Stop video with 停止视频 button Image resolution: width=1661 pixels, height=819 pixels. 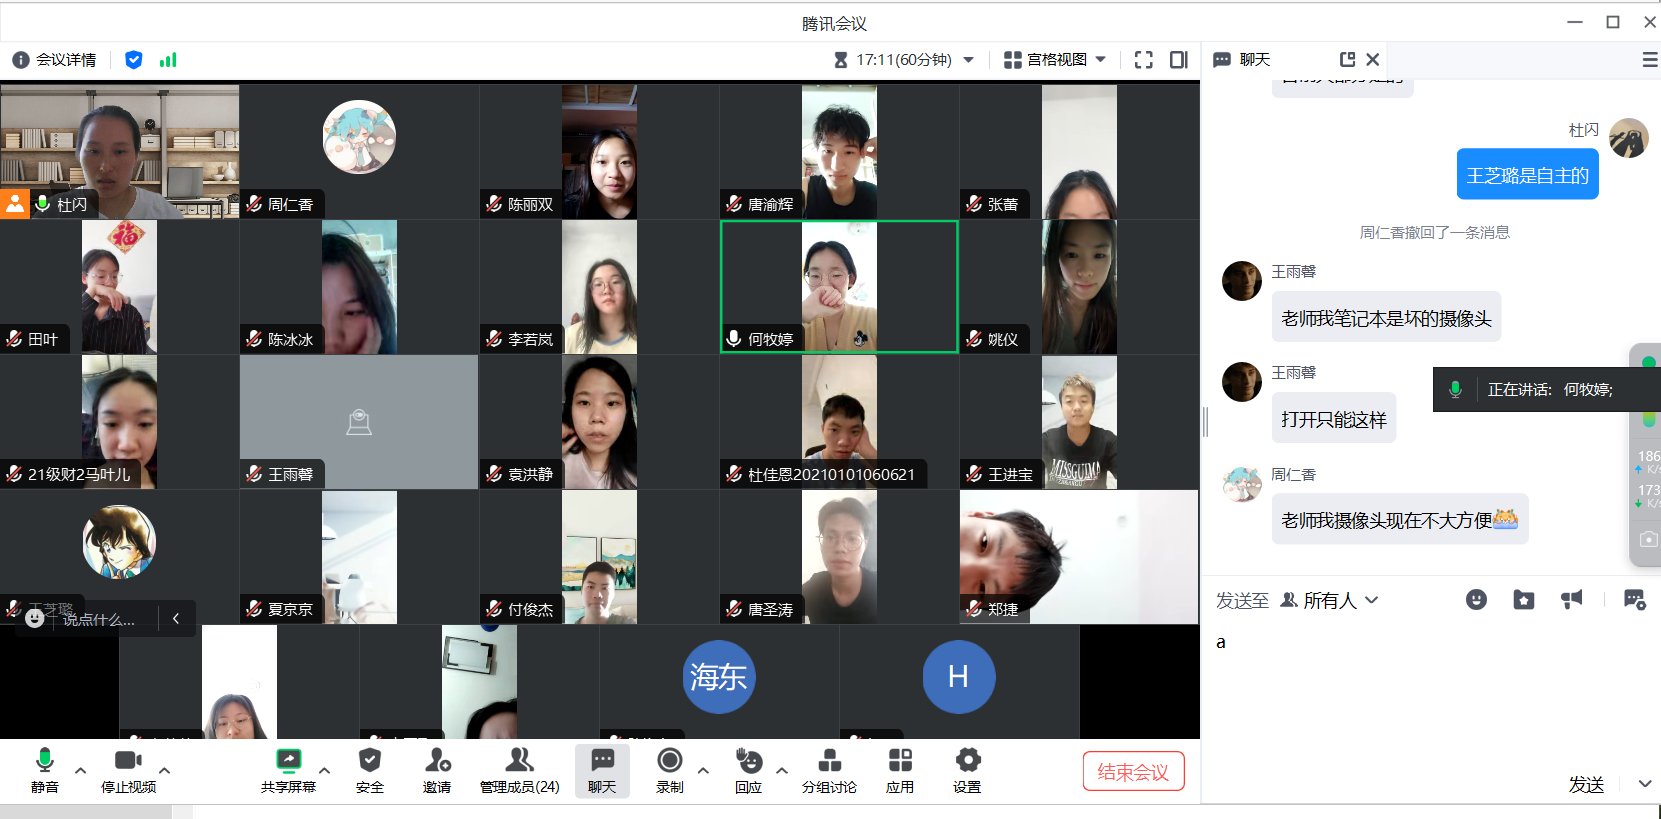pyautogui.click(x=128, y=771)
